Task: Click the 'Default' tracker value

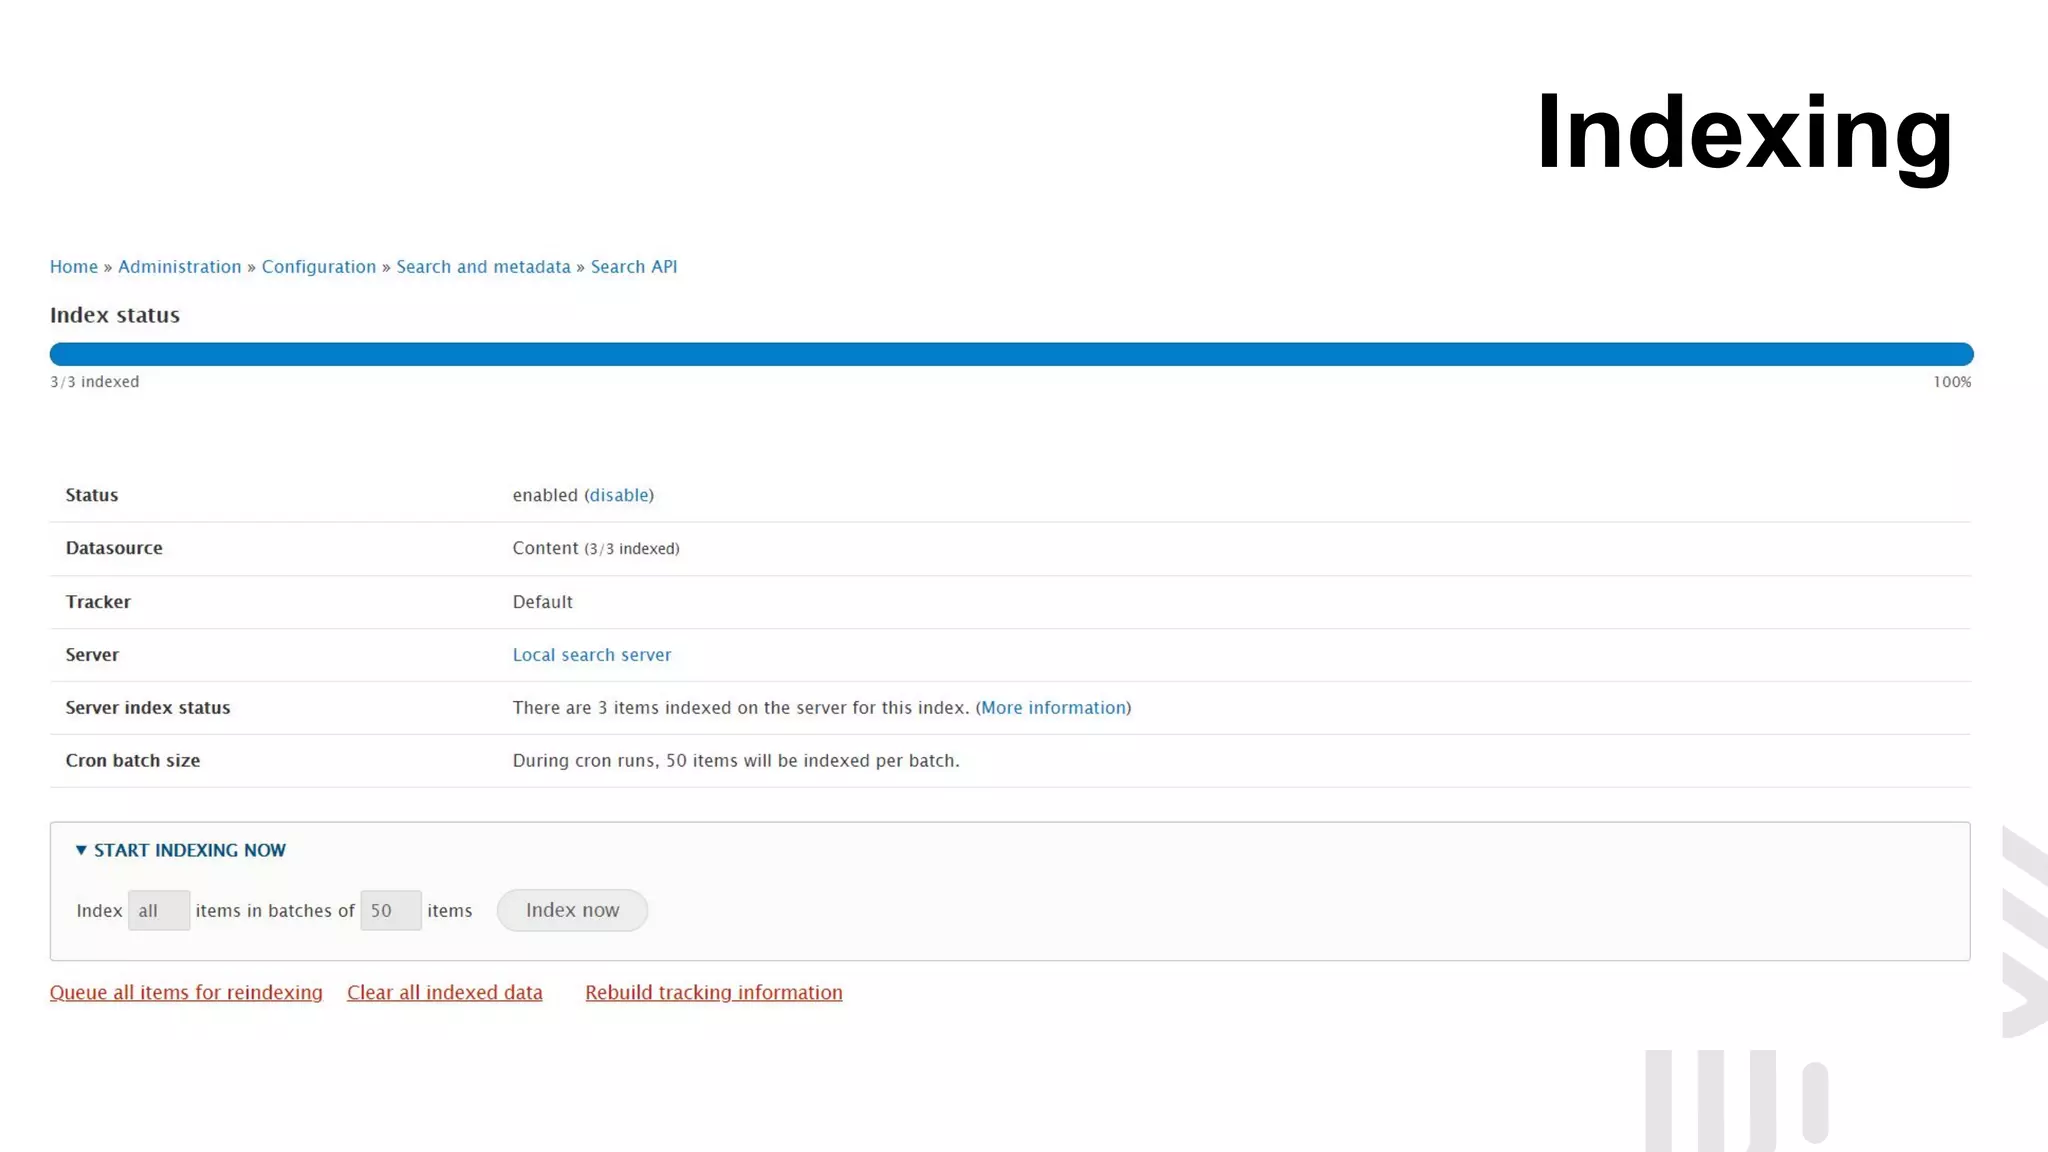Action: (x=543, y=602)
